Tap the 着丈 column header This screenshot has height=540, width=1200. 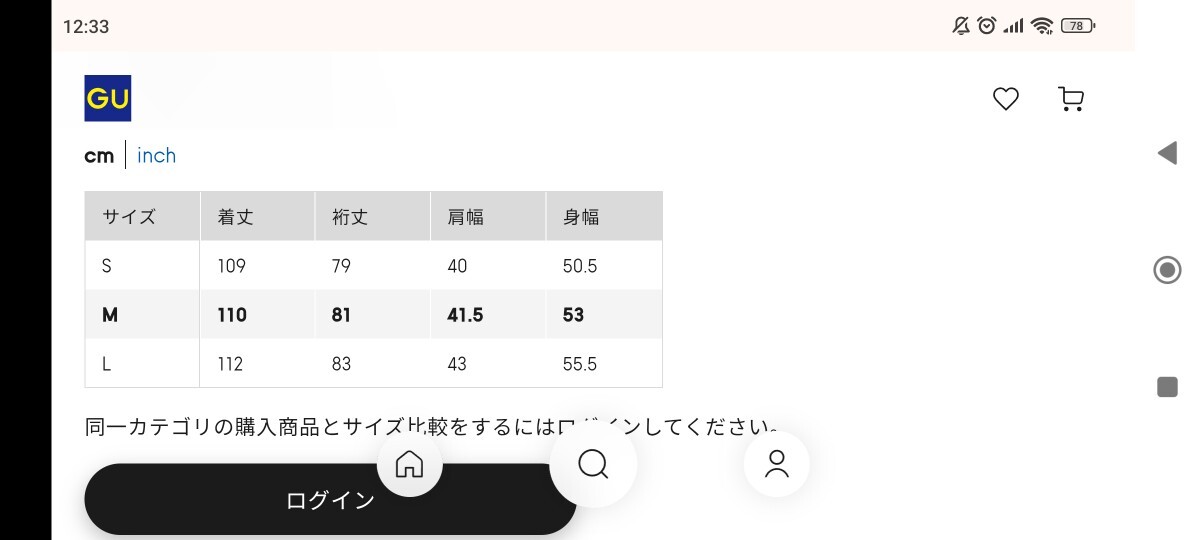click(x=236, y=217)
